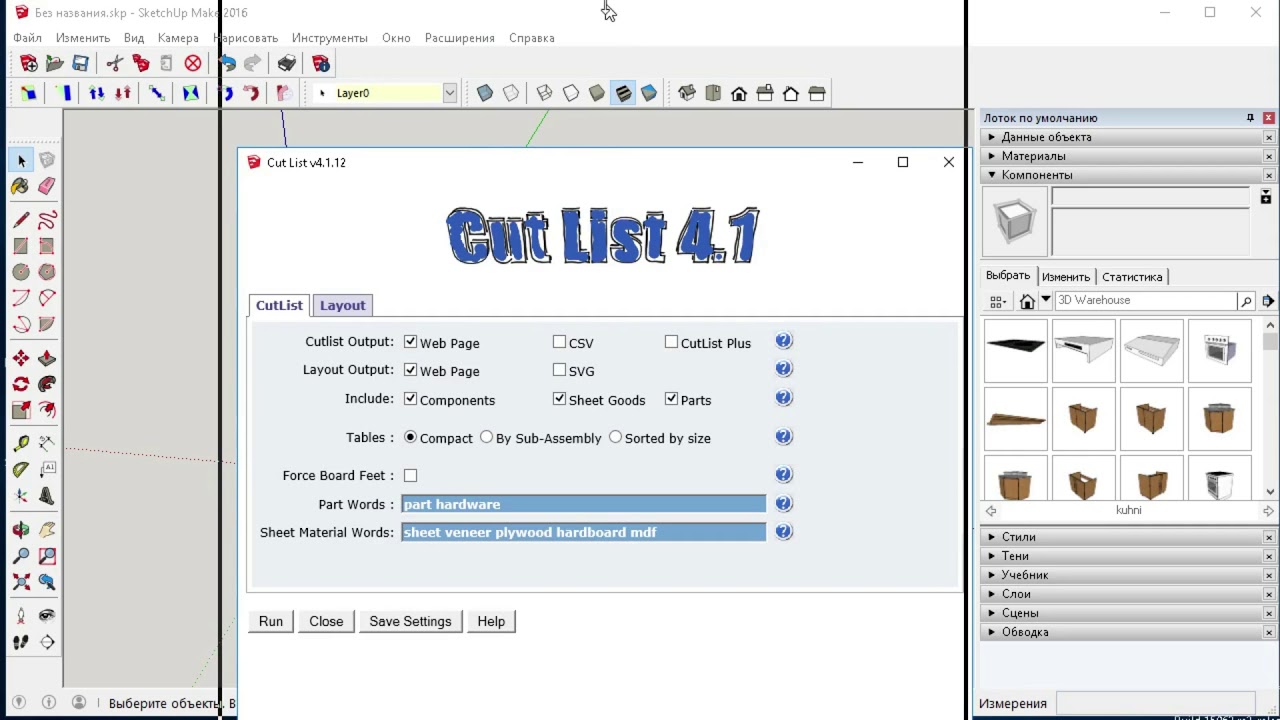Image resolution: width=1280 pixels, height=720 pixels.
Task: Select the Shaded With Textures style icon
Action: click(x=623, y=93)
